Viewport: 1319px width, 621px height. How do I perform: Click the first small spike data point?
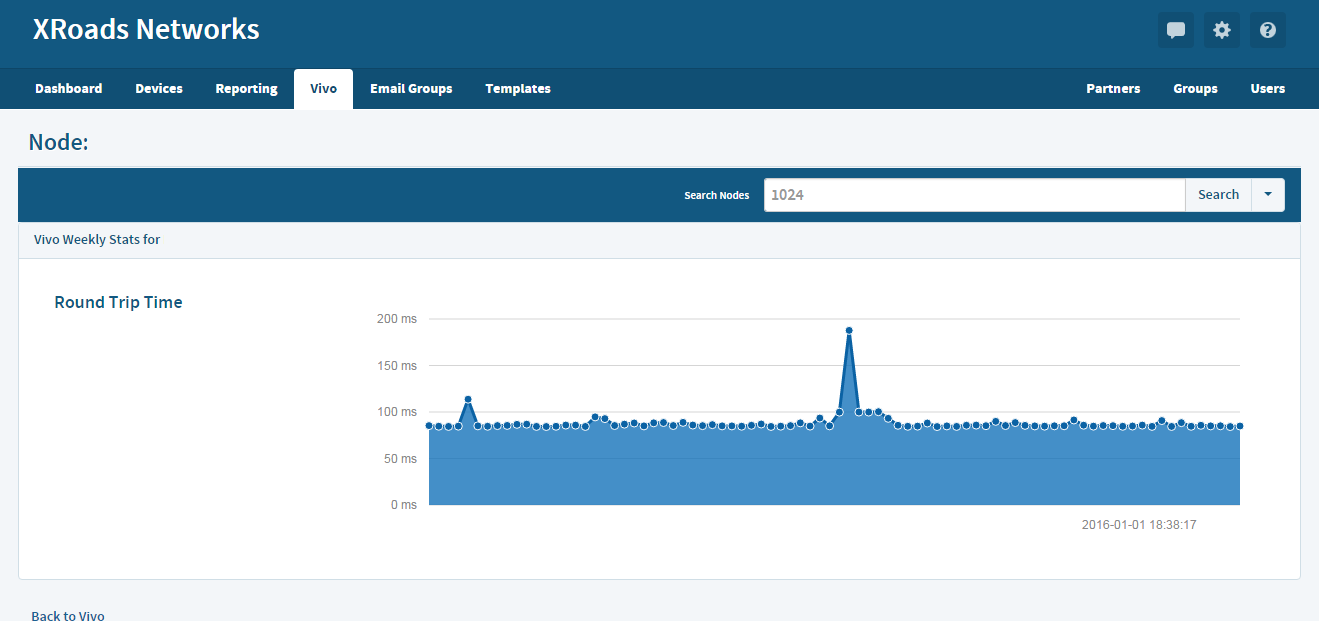pos(468,399)
